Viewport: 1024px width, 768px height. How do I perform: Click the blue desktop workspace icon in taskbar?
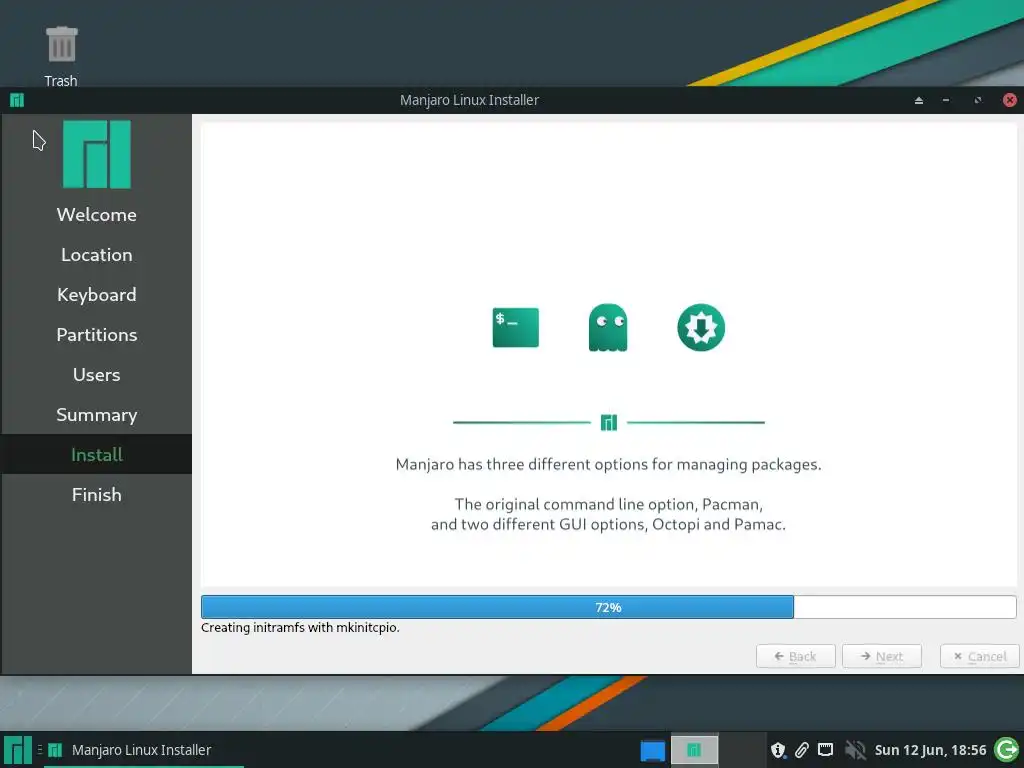[x=652, y=750]
